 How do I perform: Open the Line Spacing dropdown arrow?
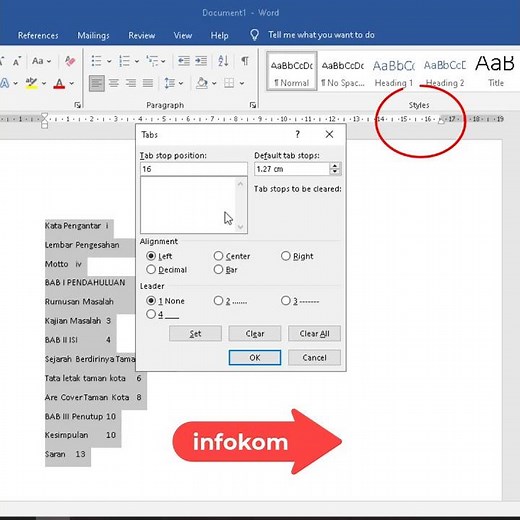tap(181, 83)
